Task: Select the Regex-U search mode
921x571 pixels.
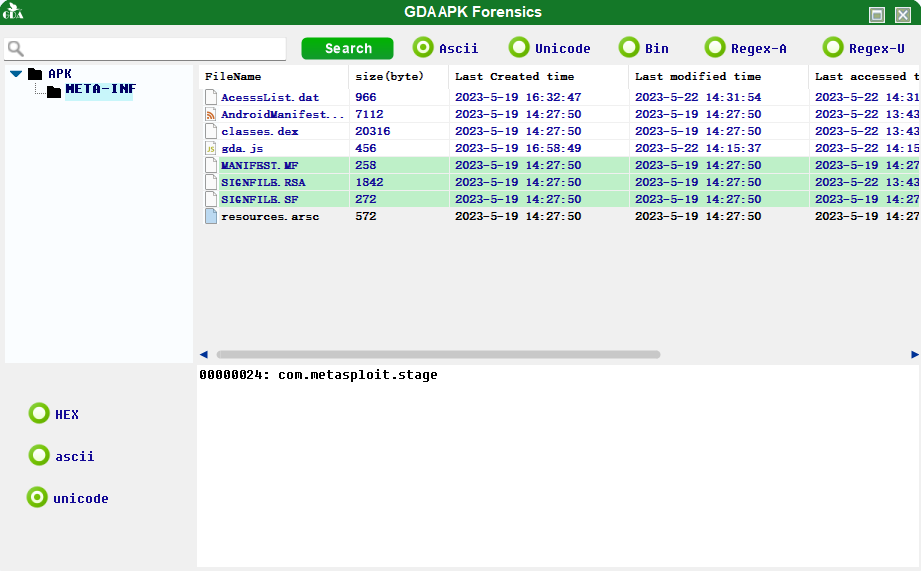Action: point(833,48)
